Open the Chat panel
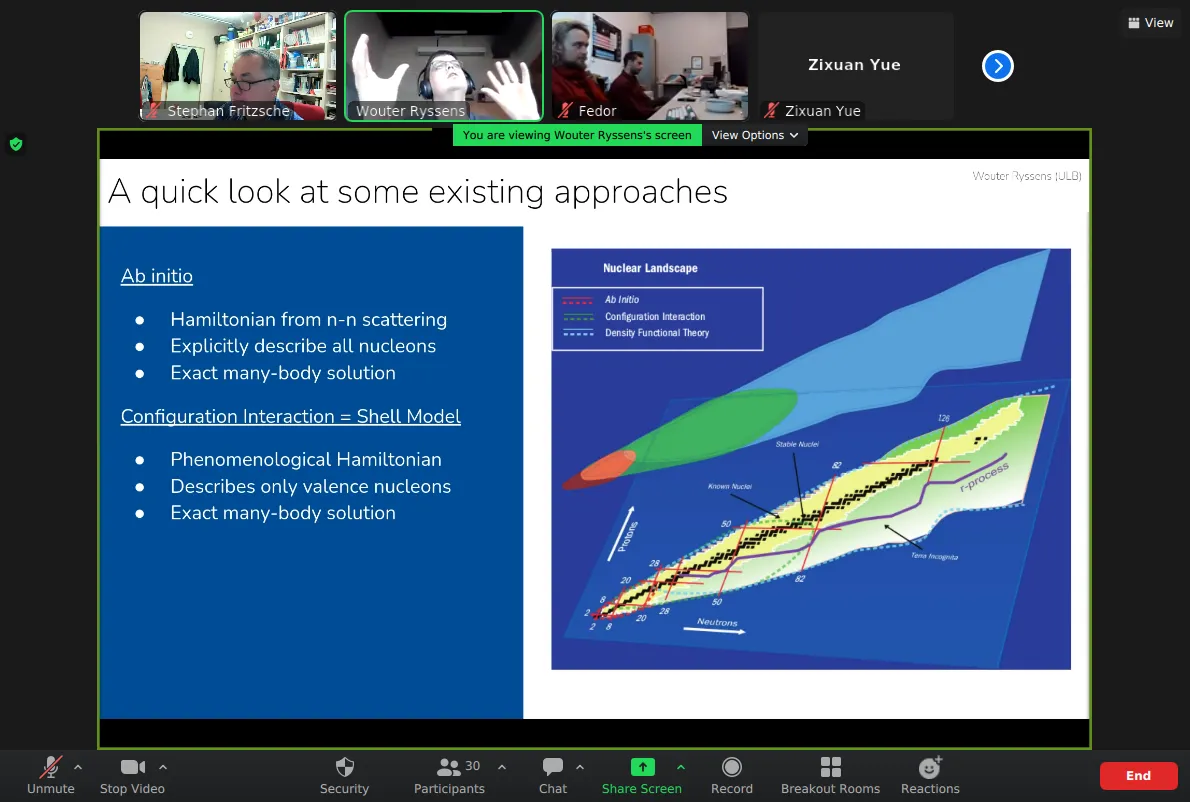Screen dimensions: 1190x802 (552, 775)
